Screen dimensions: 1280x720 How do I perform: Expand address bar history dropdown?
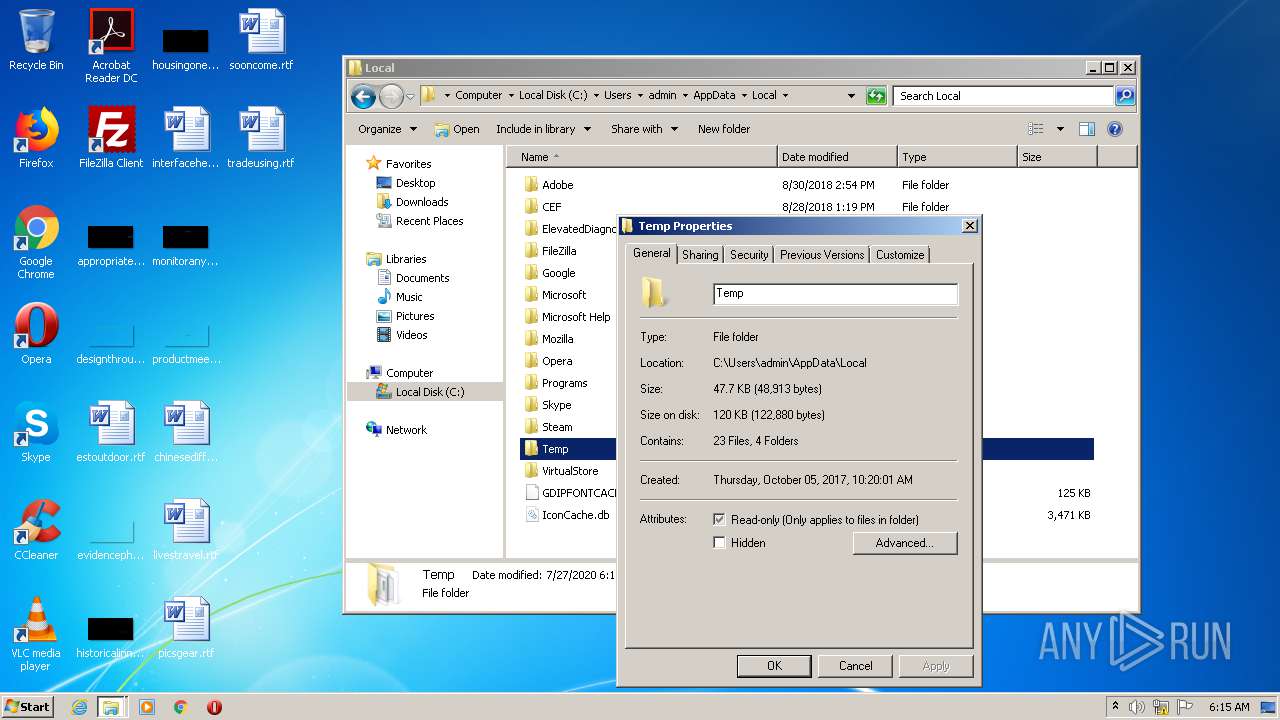coord(851,96)
